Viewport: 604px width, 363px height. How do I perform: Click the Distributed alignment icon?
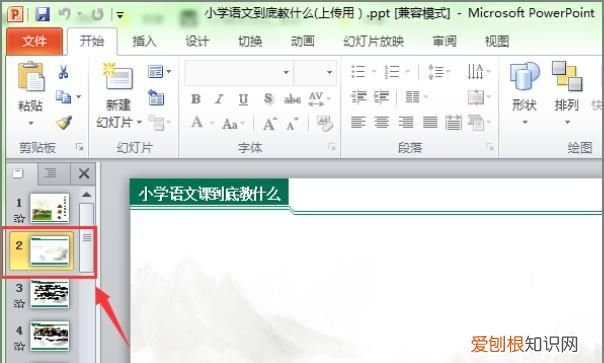(x=453, y=123)
